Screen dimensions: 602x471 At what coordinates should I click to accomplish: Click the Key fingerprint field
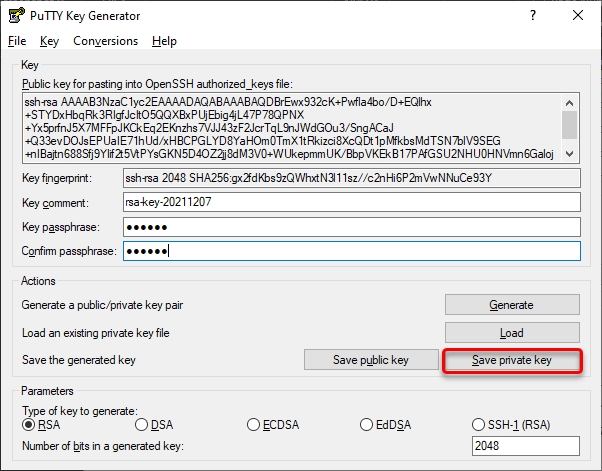(x=351, y=178)
